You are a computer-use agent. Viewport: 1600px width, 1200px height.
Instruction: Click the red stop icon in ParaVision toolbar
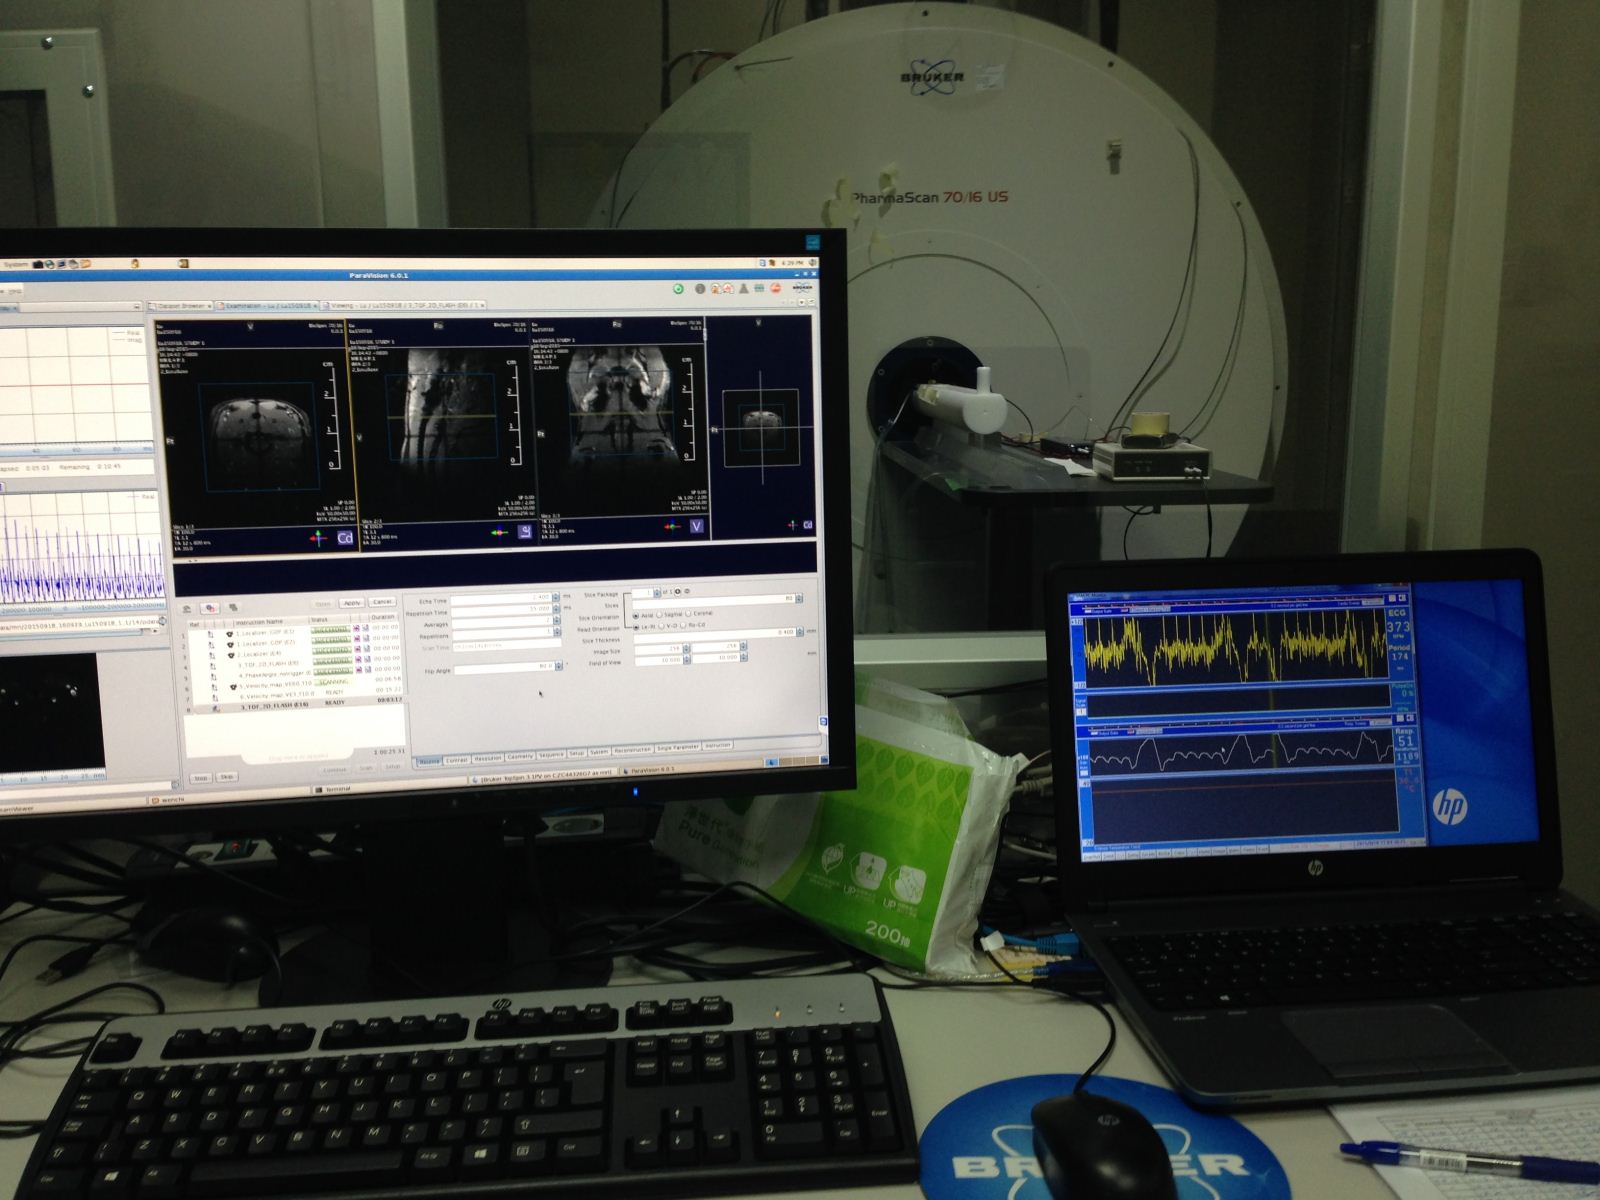(x=775, y=288)
